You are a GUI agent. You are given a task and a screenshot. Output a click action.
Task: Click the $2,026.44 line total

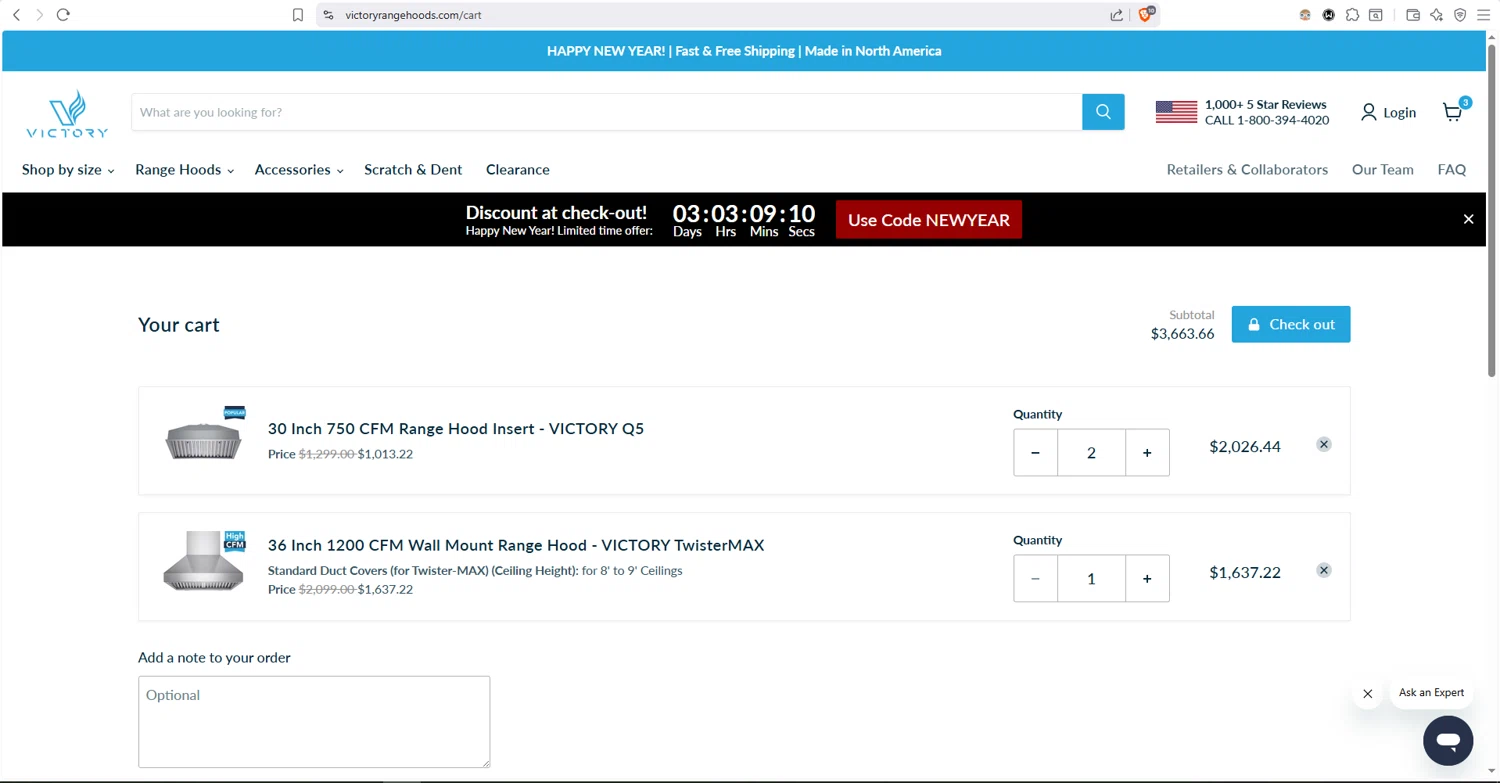point(1245,447)
